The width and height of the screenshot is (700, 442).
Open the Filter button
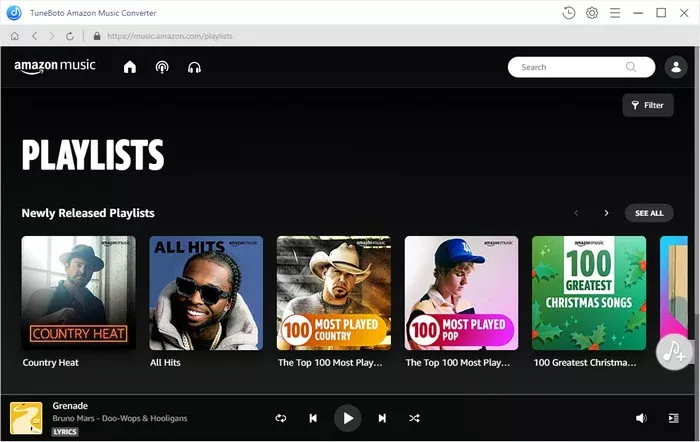[648, 105]
